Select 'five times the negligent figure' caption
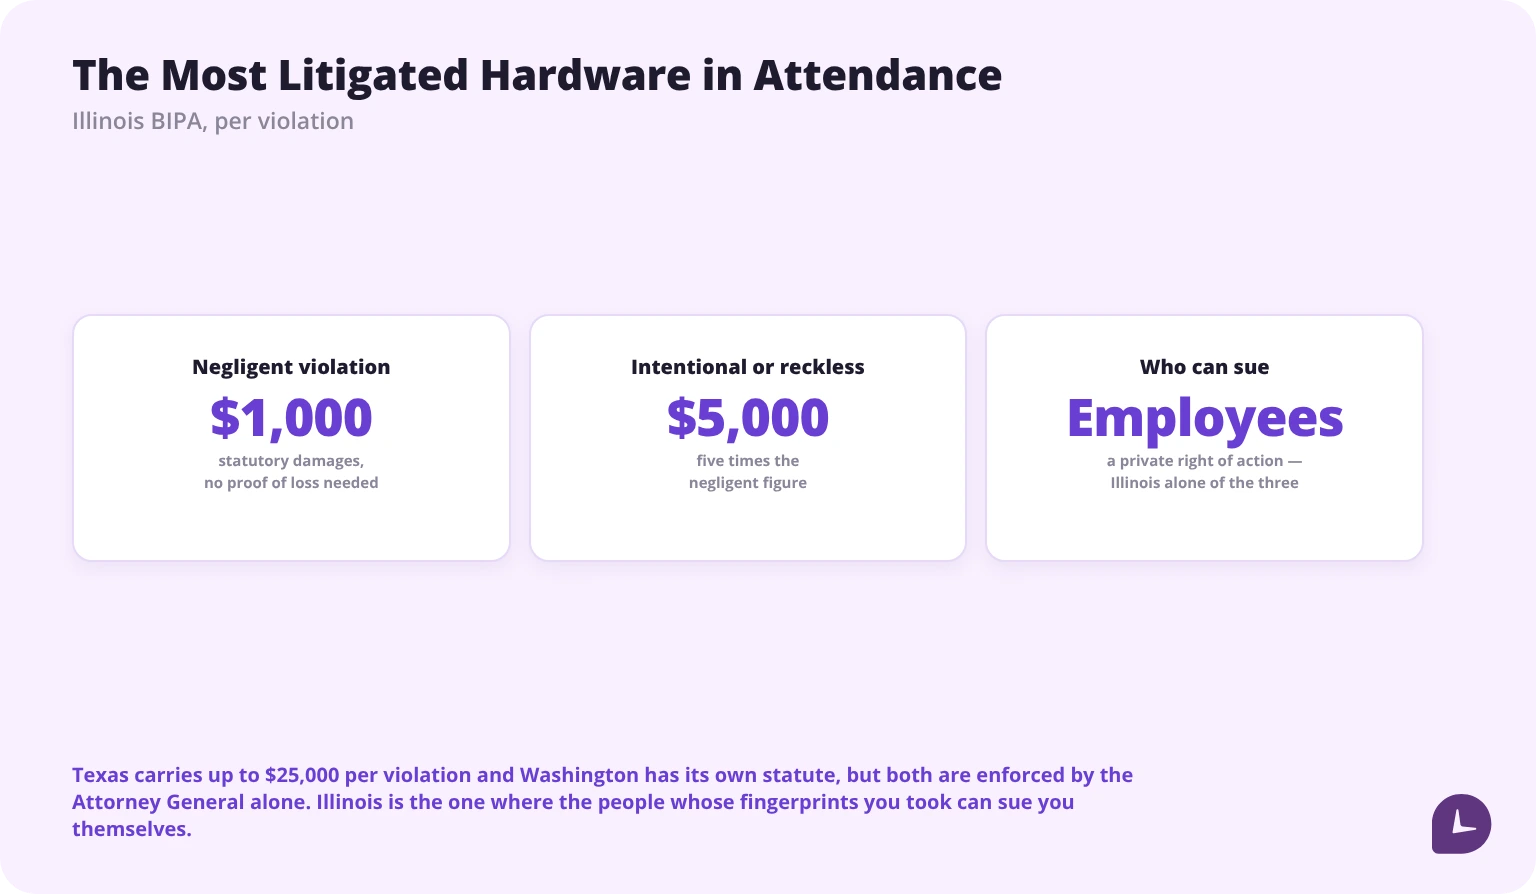The image size is (1536, 894). pyautogui.click(x=748, y=472)
